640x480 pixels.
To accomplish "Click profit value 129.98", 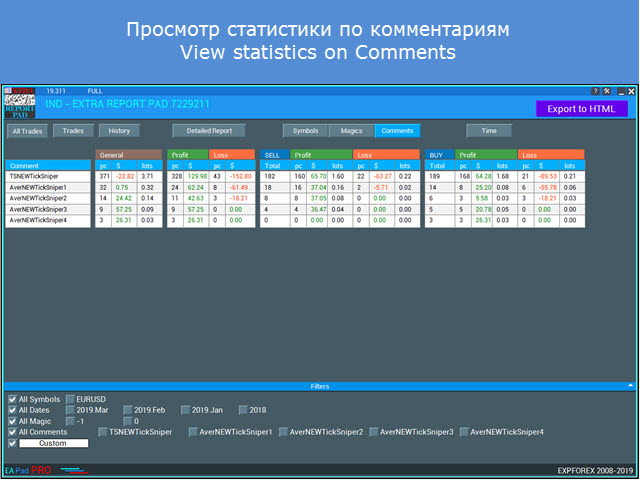I will point(196,176).
